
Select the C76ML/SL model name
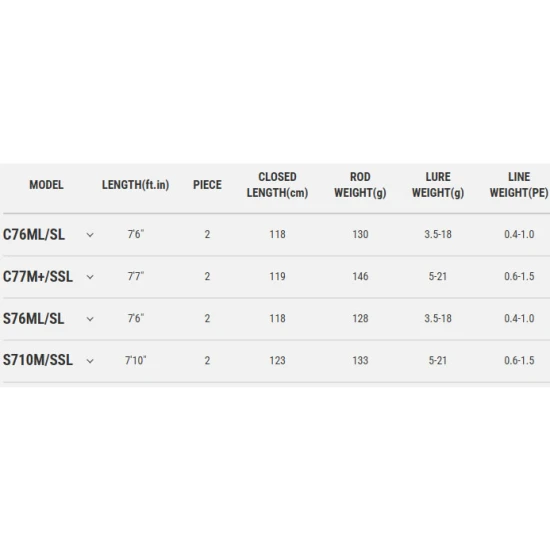[x=34, y=235]
